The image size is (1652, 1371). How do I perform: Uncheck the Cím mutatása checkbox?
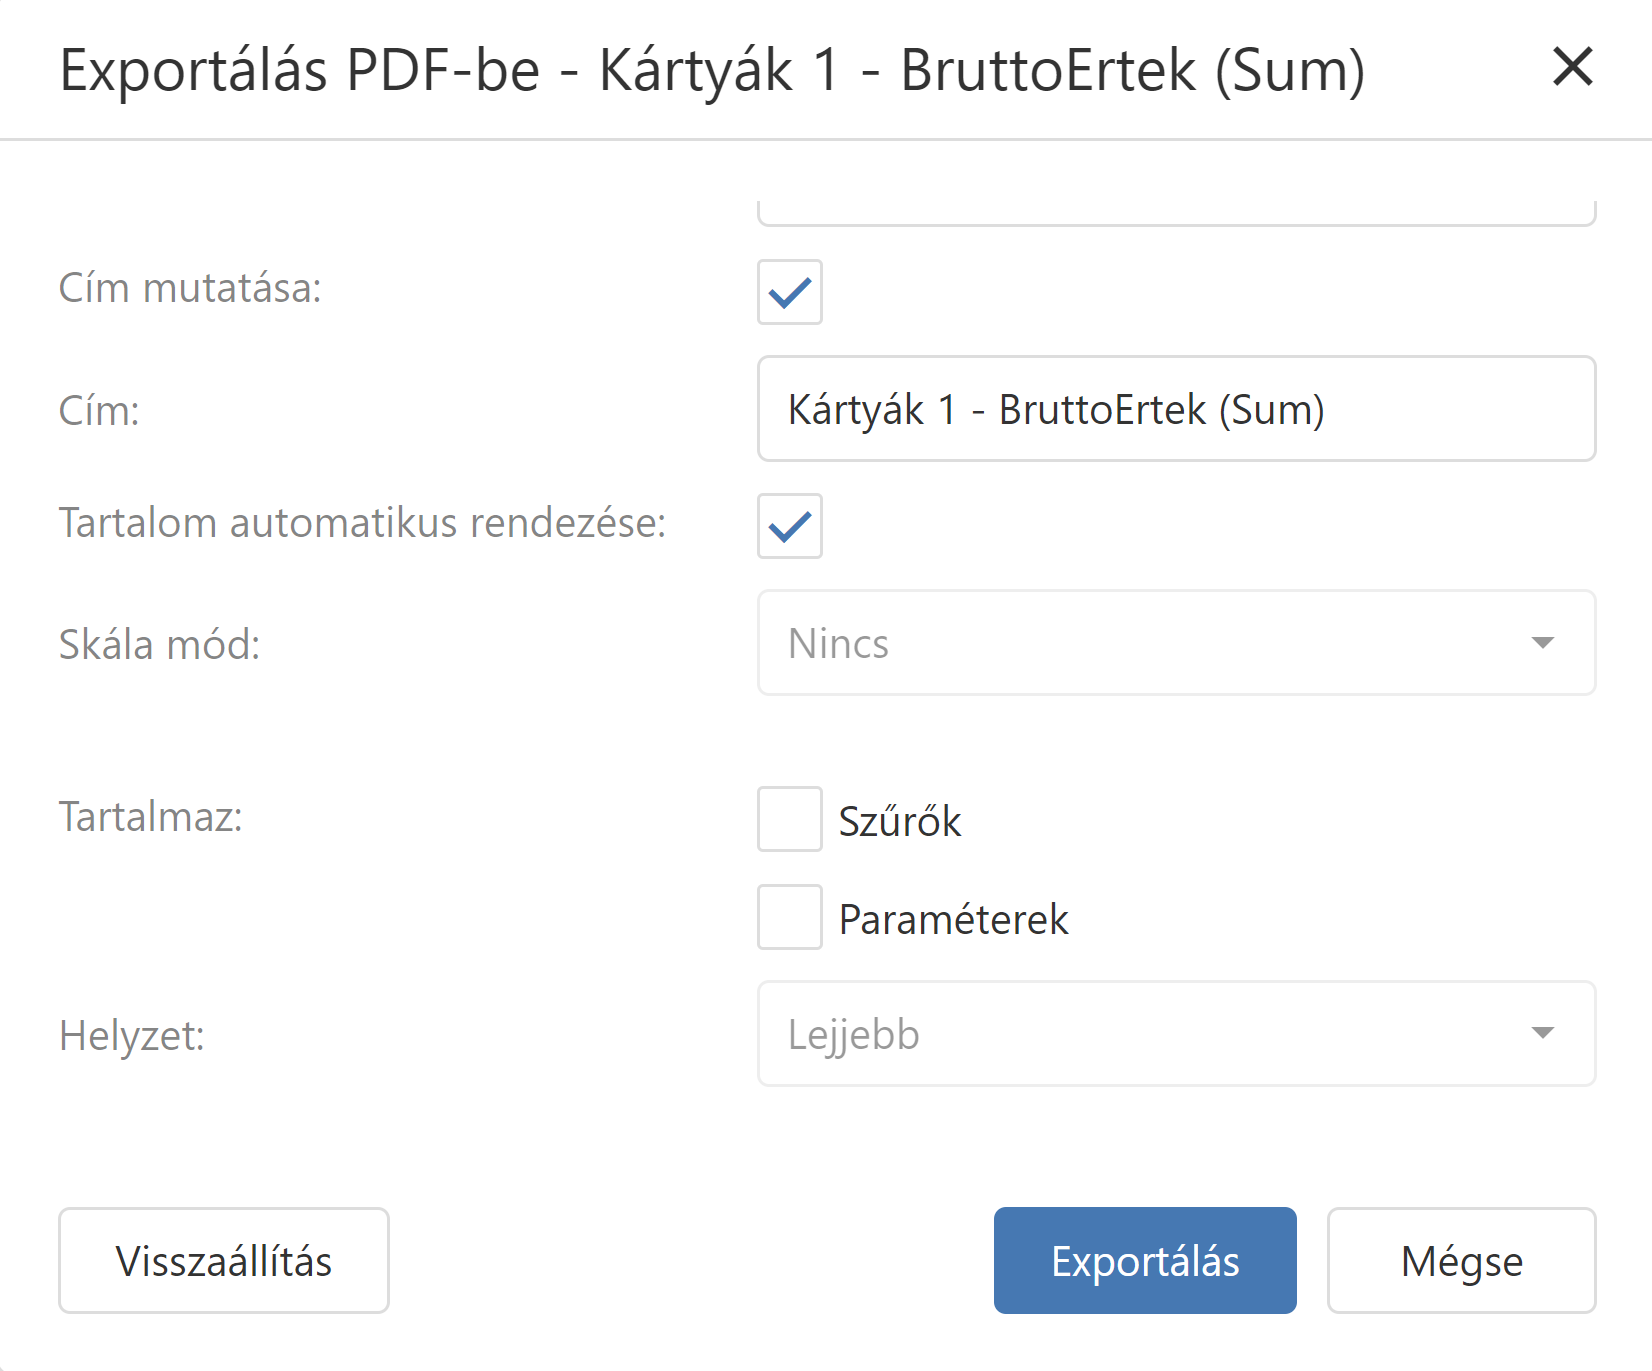[790, 292]
